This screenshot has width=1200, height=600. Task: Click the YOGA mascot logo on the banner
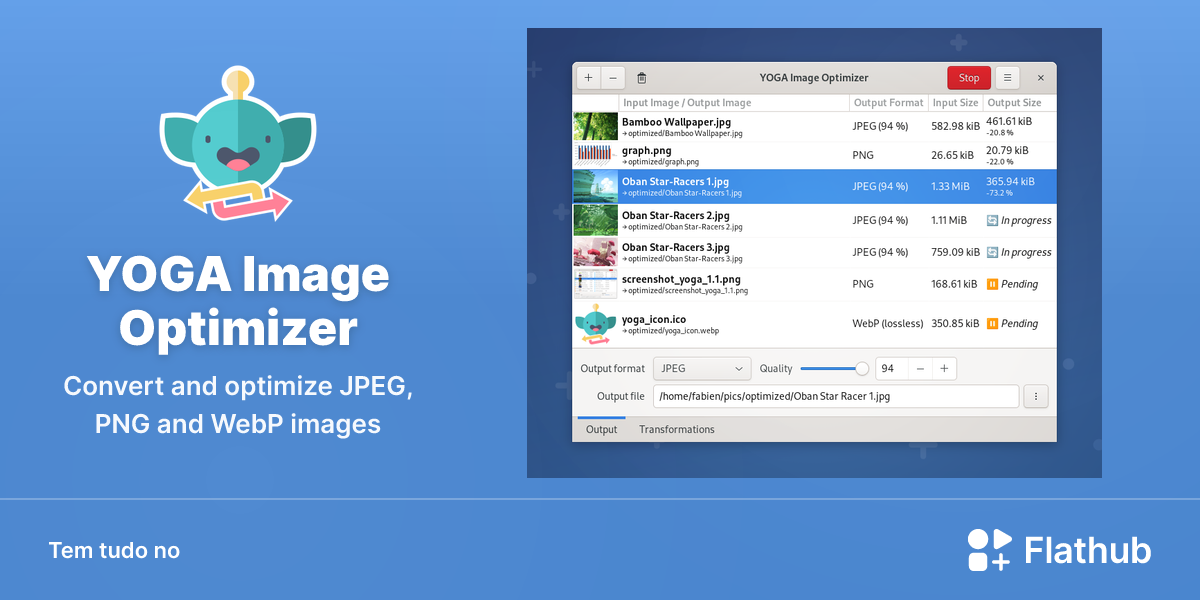(238, 144)
